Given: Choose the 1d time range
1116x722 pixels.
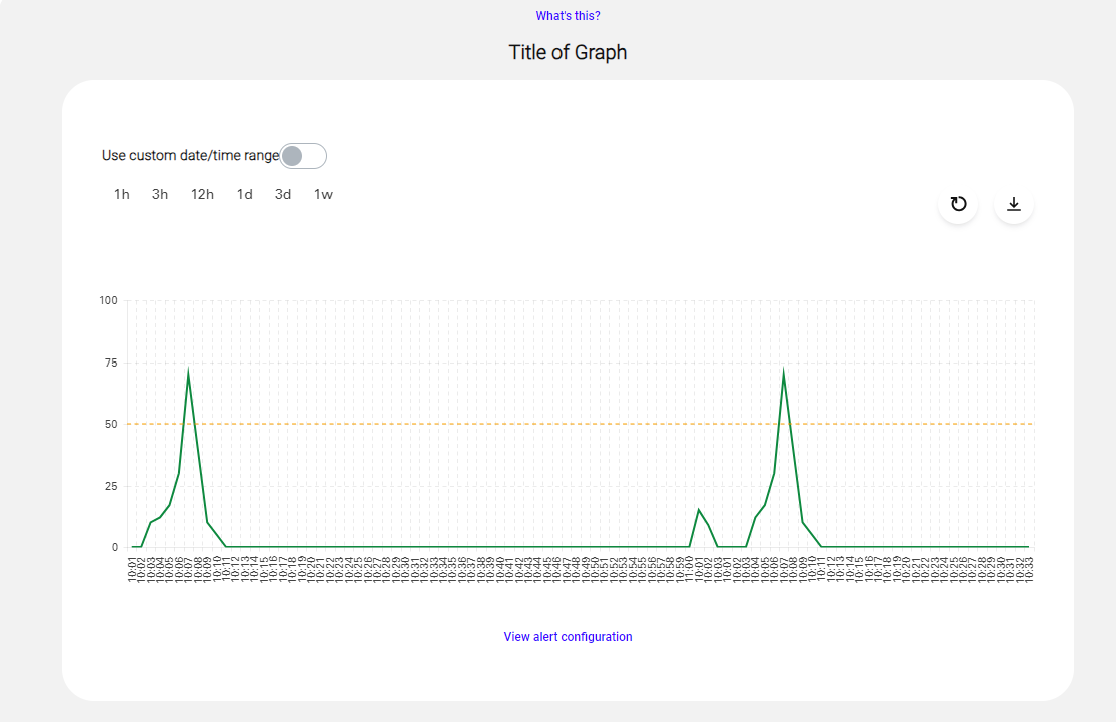Looking at the screenshot, I should [x=244, y=194].
